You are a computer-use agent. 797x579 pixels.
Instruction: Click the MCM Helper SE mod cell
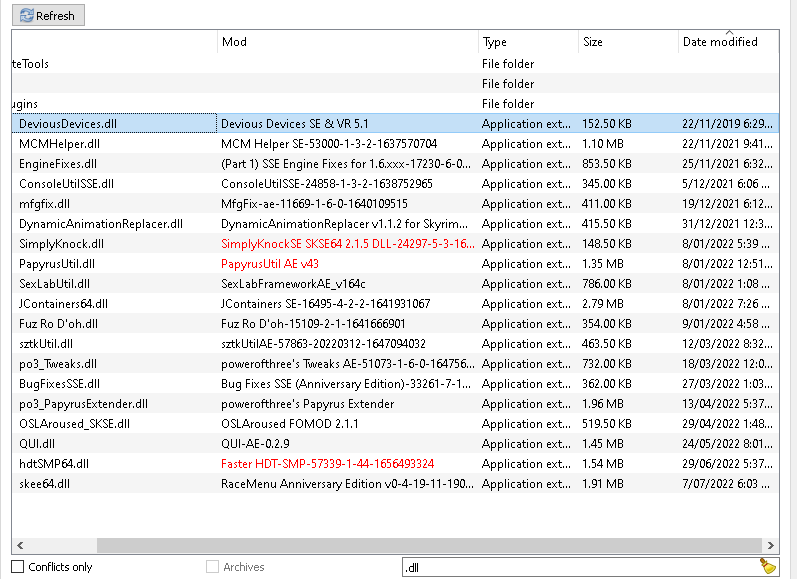329,144
